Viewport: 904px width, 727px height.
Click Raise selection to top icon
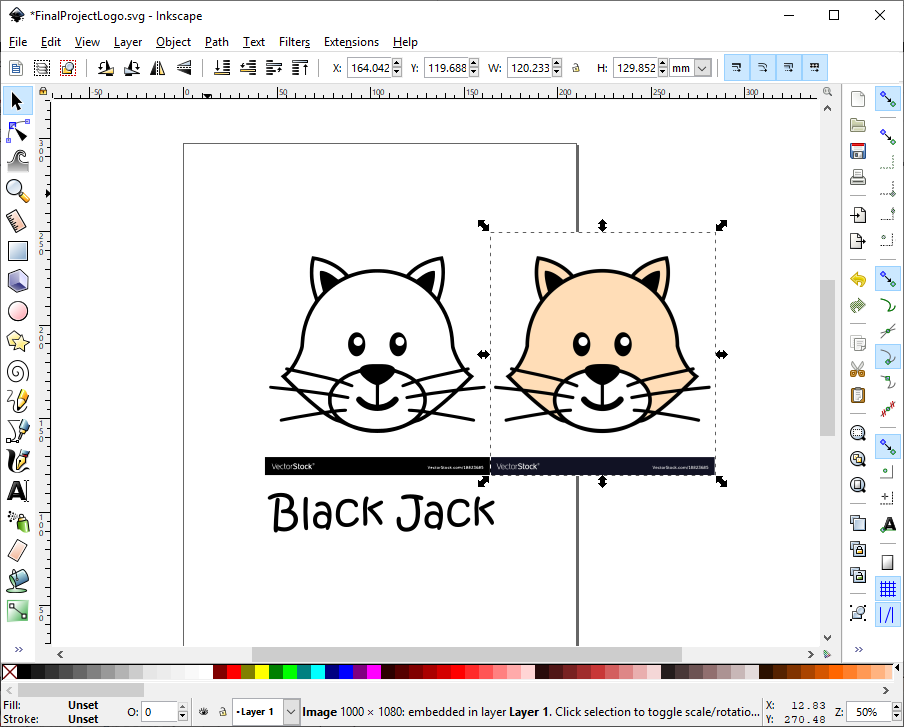tap(300, 68)
